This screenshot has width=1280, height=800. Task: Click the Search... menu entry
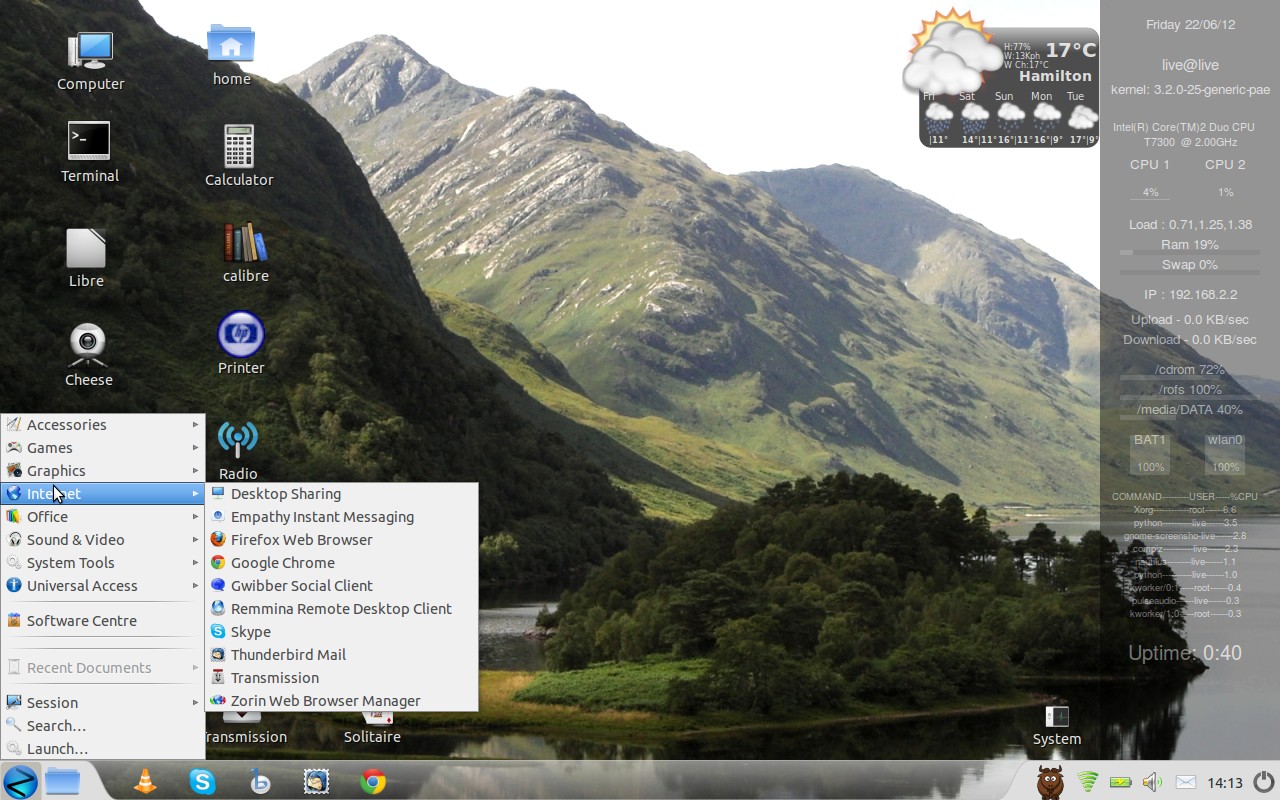pyautogui.click(x=56, y=726)
